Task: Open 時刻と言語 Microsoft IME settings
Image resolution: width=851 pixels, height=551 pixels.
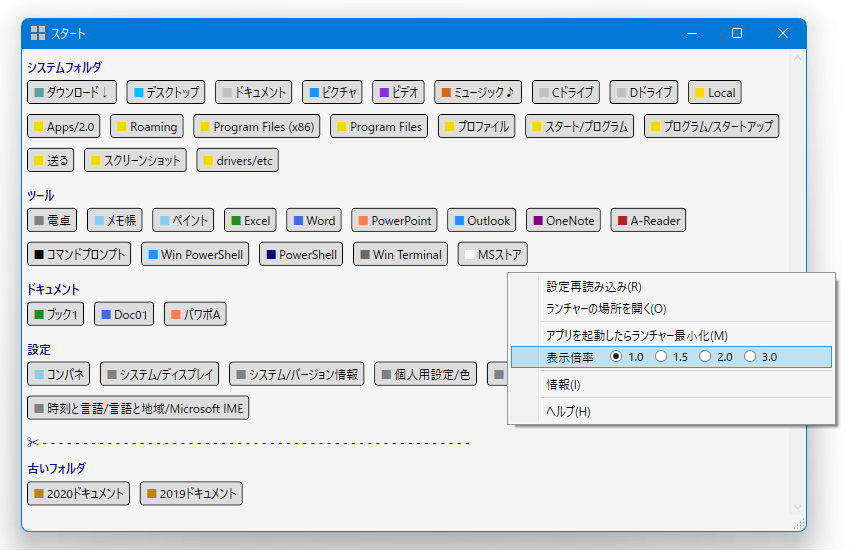Action: coord(138,408)
